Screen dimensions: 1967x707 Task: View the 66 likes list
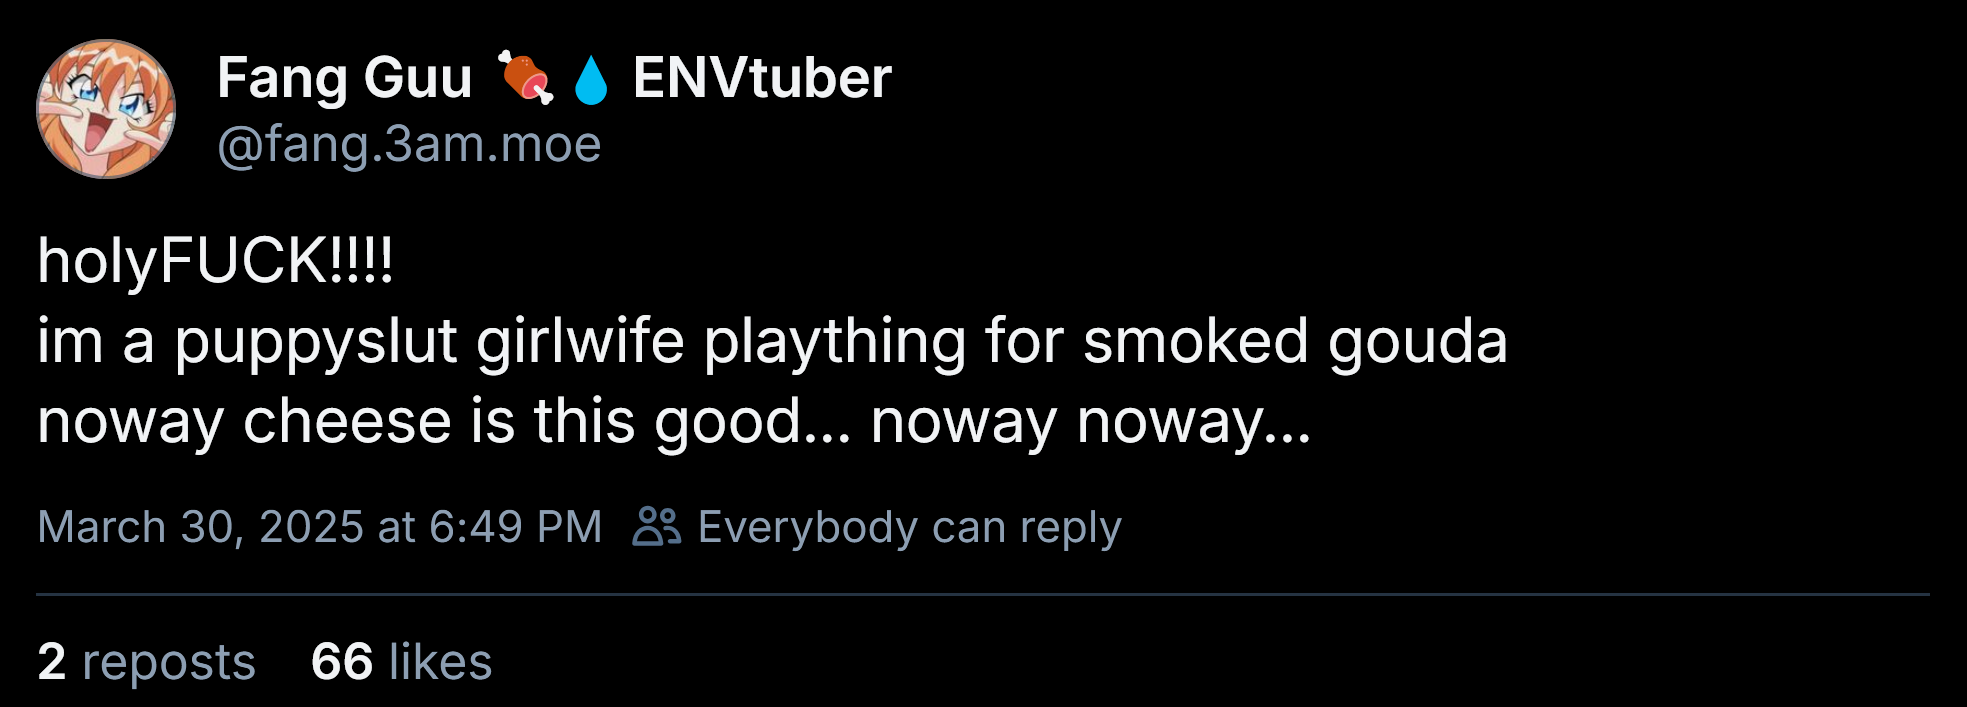tap(401, 662)
